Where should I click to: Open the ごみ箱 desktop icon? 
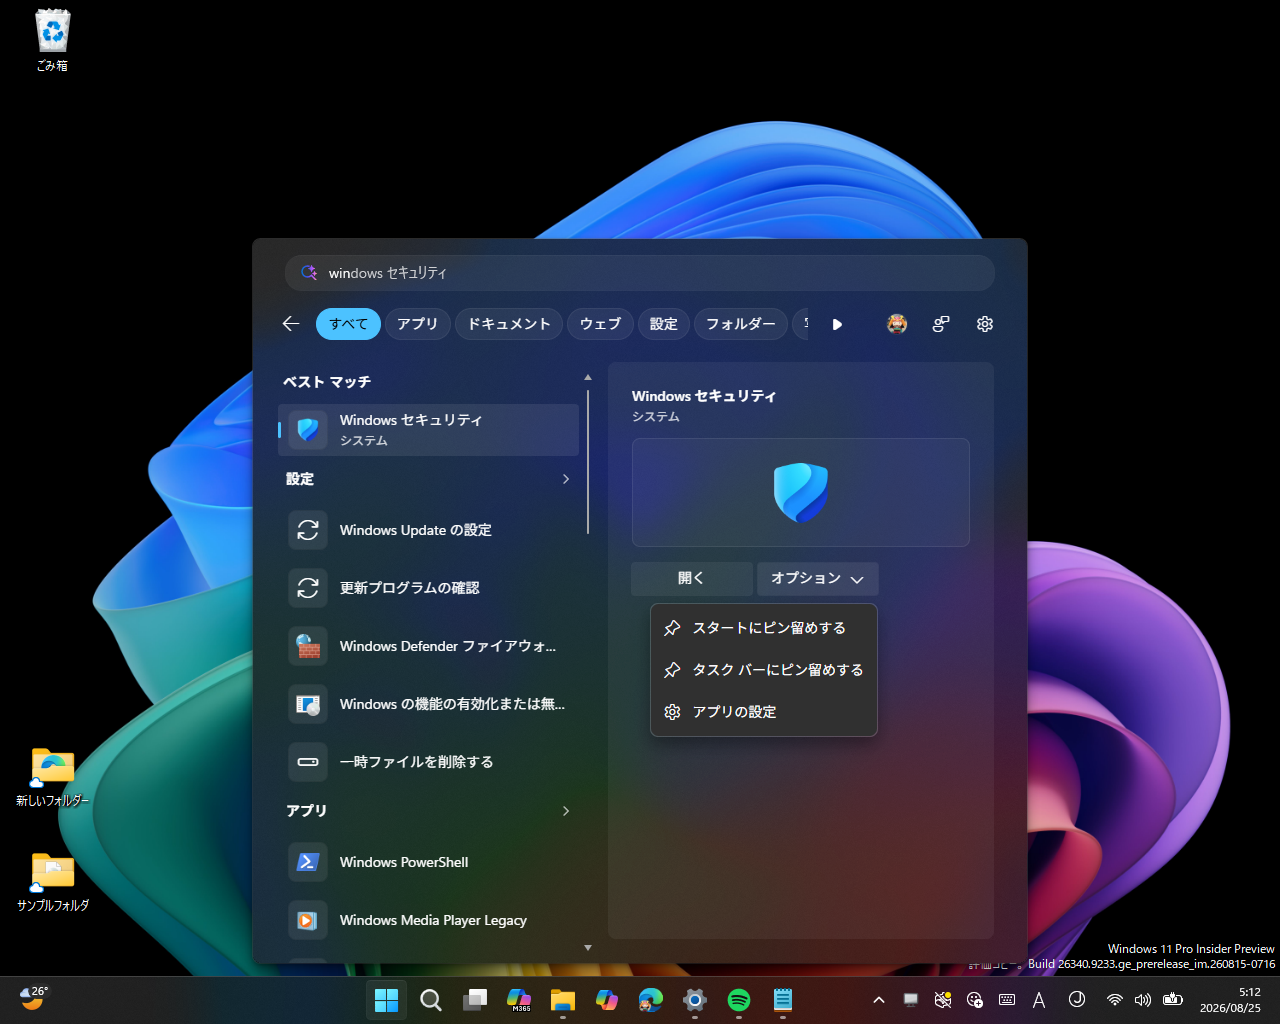point(53,41)
